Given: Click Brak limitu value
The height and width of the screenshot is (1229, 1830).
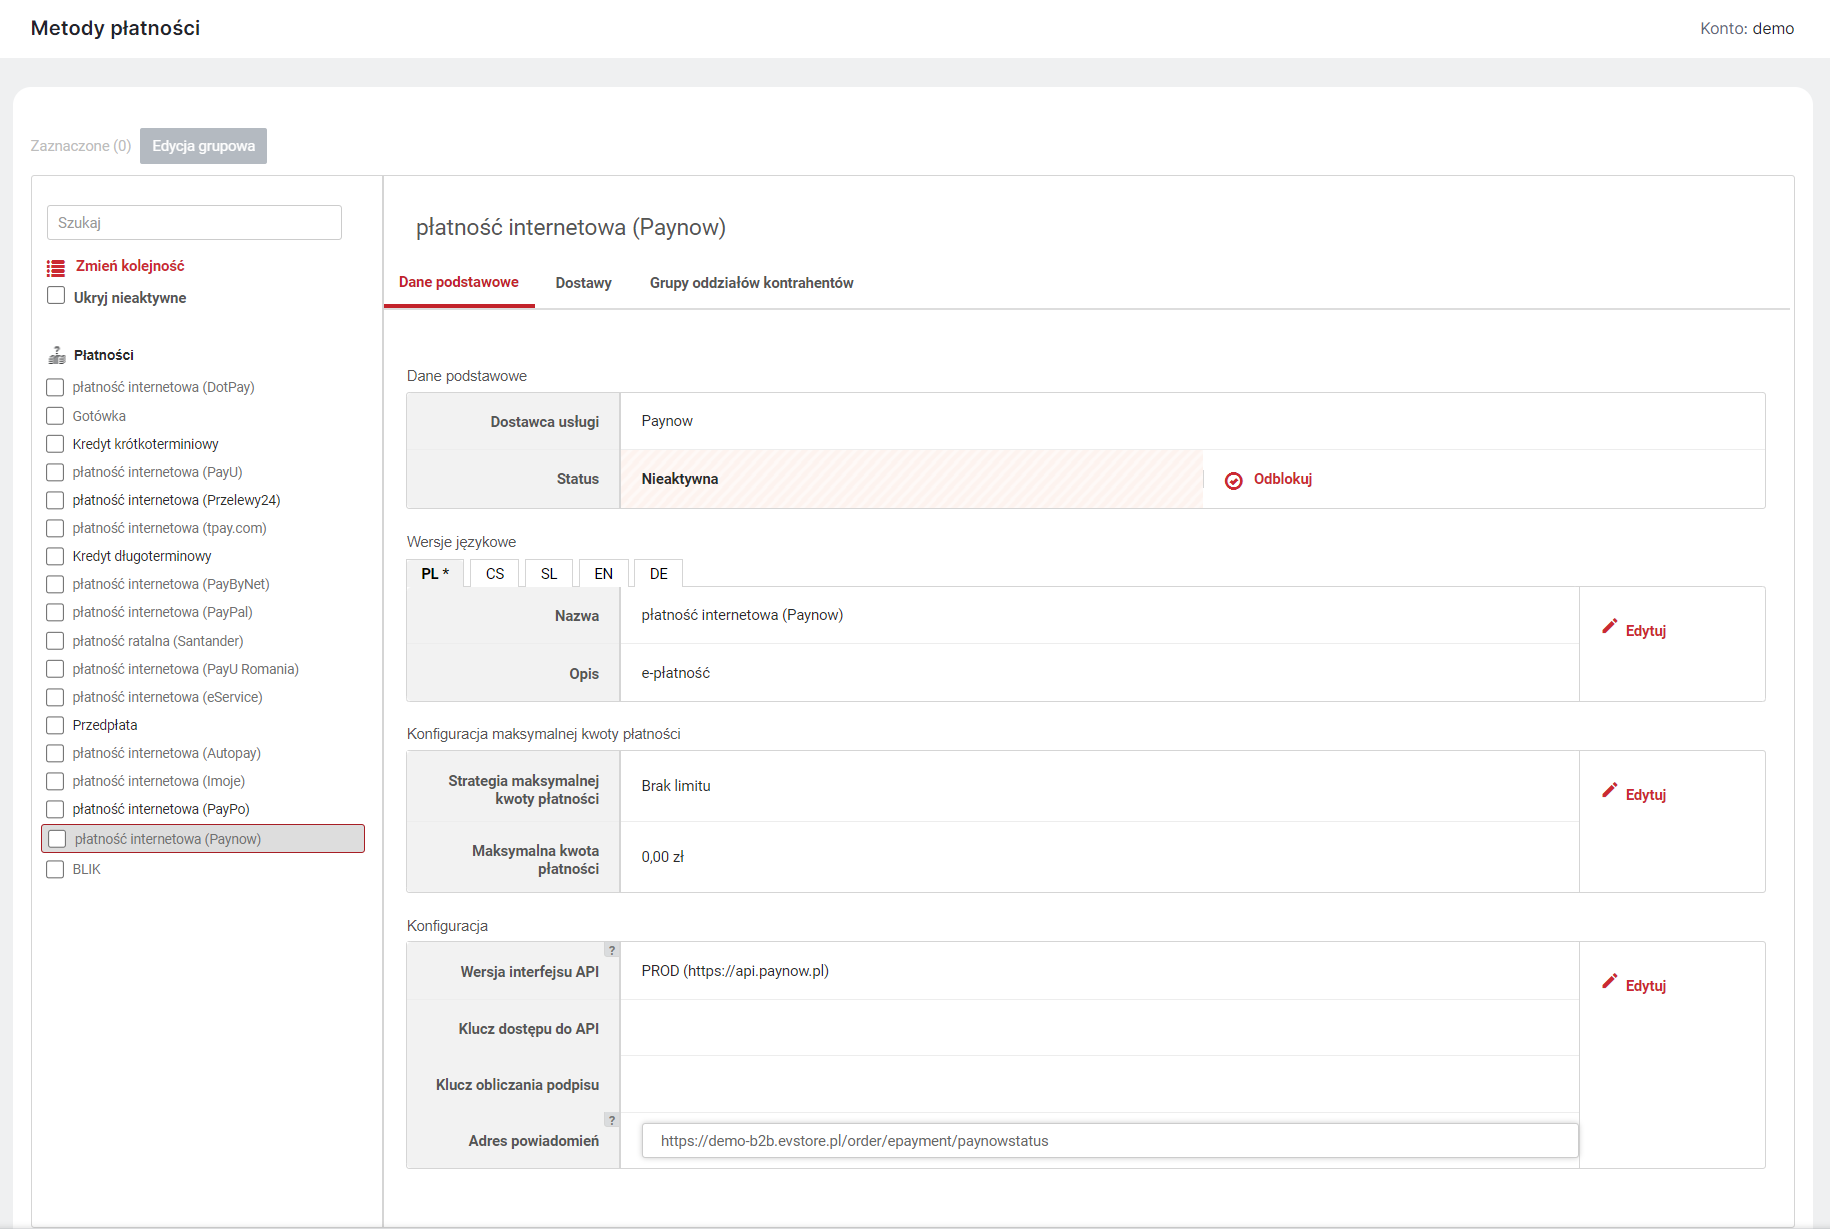Looking at the screenshot, I should 676,786.
